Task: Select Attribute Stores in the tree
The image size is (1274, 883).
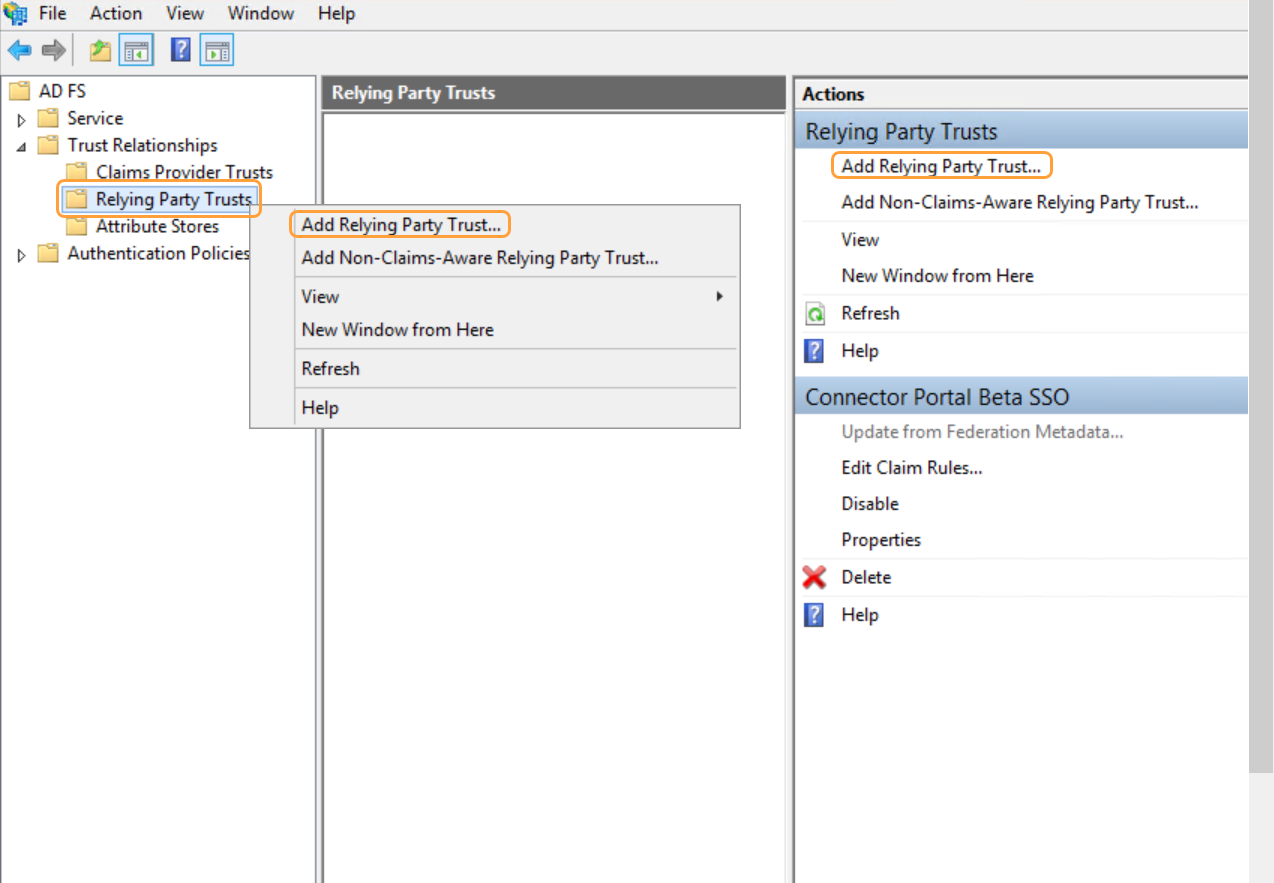Action: pyautogui.click(x=156, y=227)
